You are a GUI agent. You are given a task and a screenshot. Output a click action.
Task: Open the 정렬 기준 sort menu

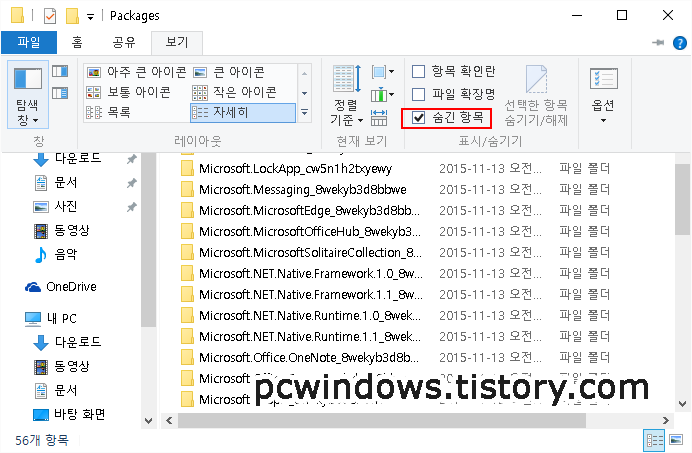pos(347,94)
